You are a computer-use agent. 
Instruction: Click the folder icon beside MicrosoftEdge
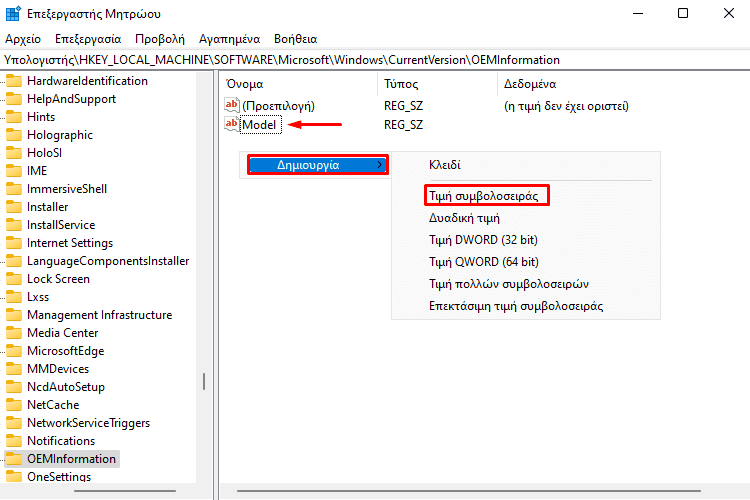point(14,351)
